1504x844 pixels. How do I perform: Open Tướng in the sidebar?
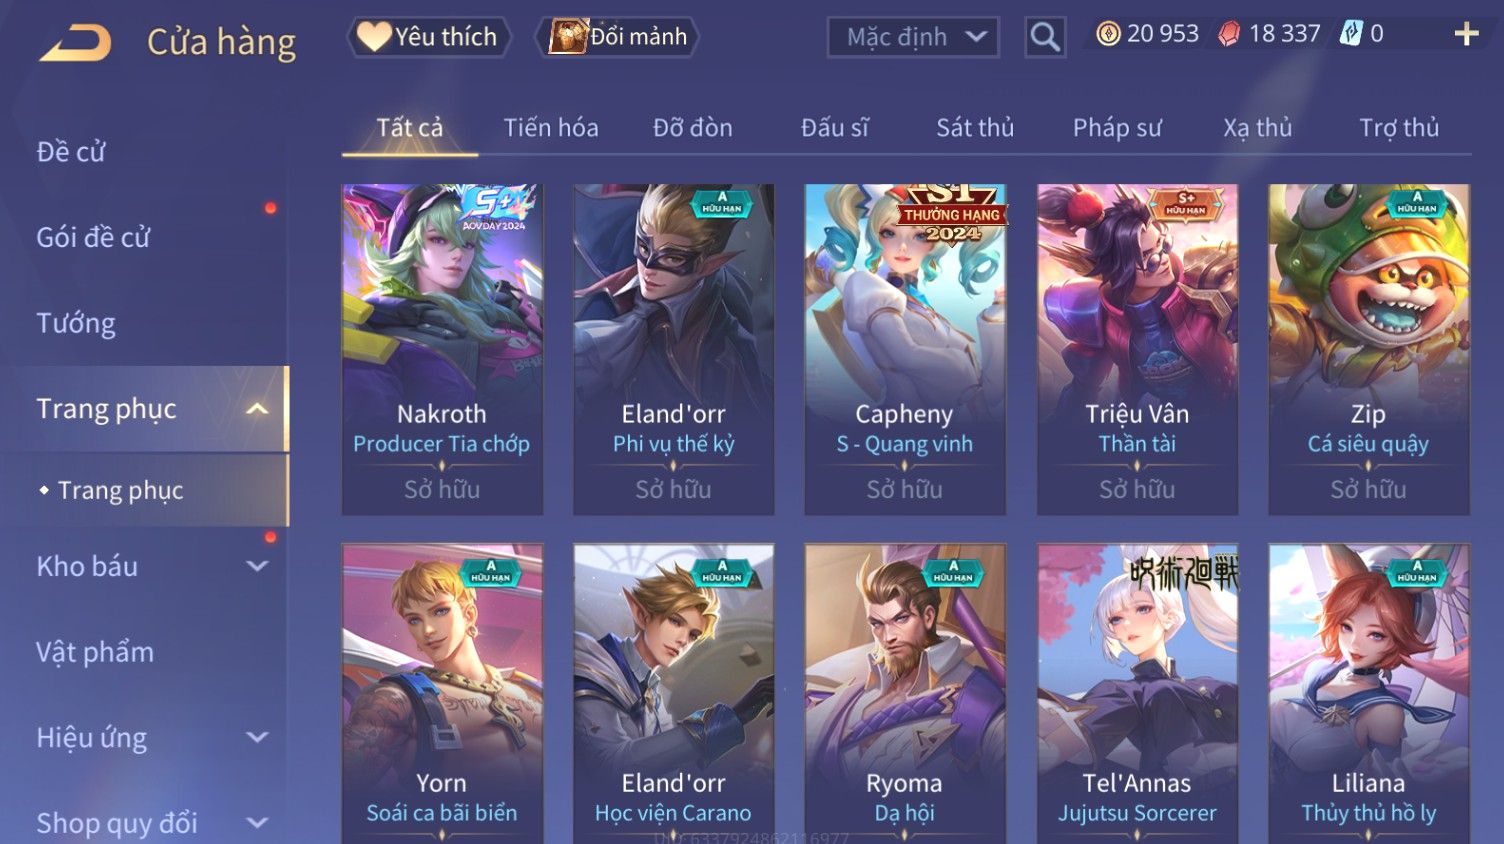coord(76,324)
